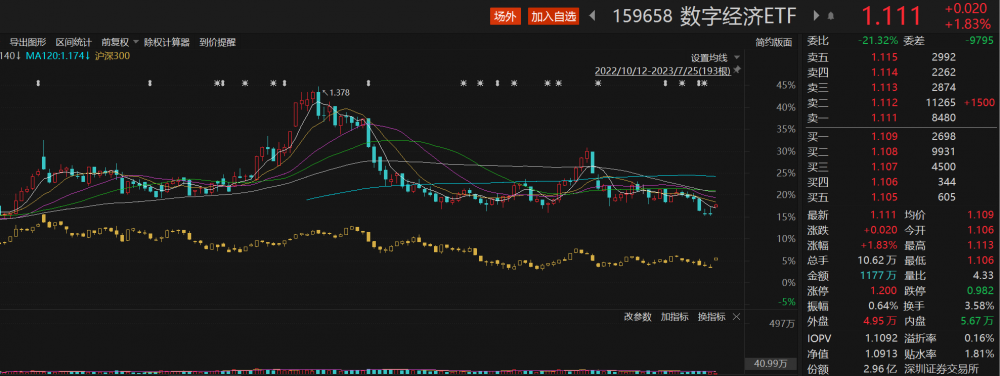Viewport: 1000px width, 376px height.
Task: Click the 外盘 value 4.95万
Action: pos(881,322)
